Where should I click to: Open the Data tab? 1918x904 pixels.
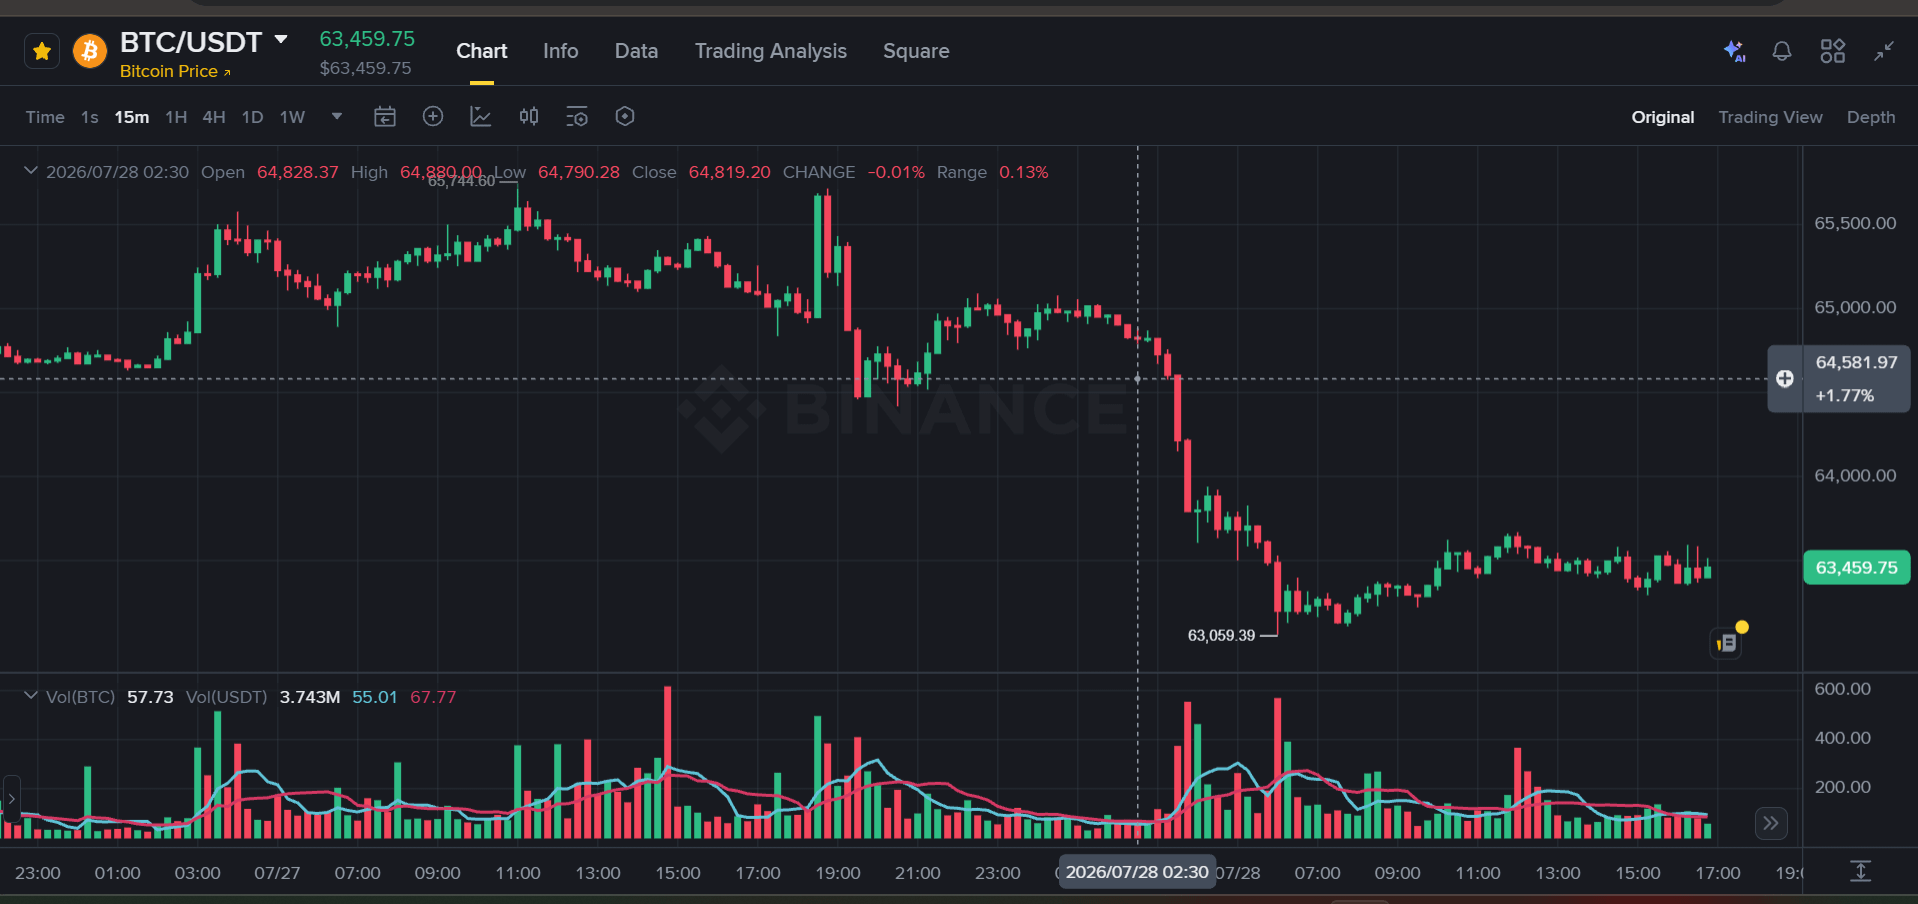click(x=636, y=51)
